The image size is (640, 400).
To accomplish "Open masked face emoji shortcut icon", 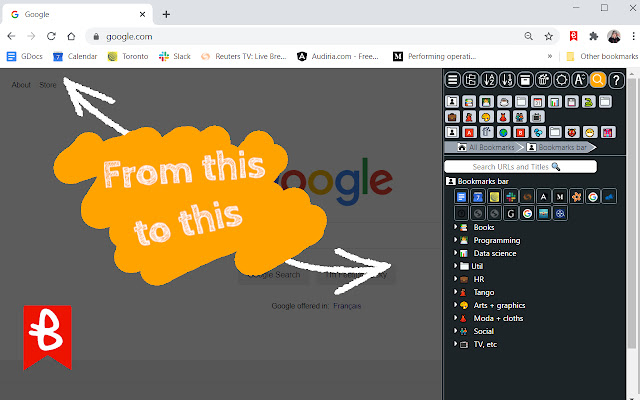I will [590, 132].
